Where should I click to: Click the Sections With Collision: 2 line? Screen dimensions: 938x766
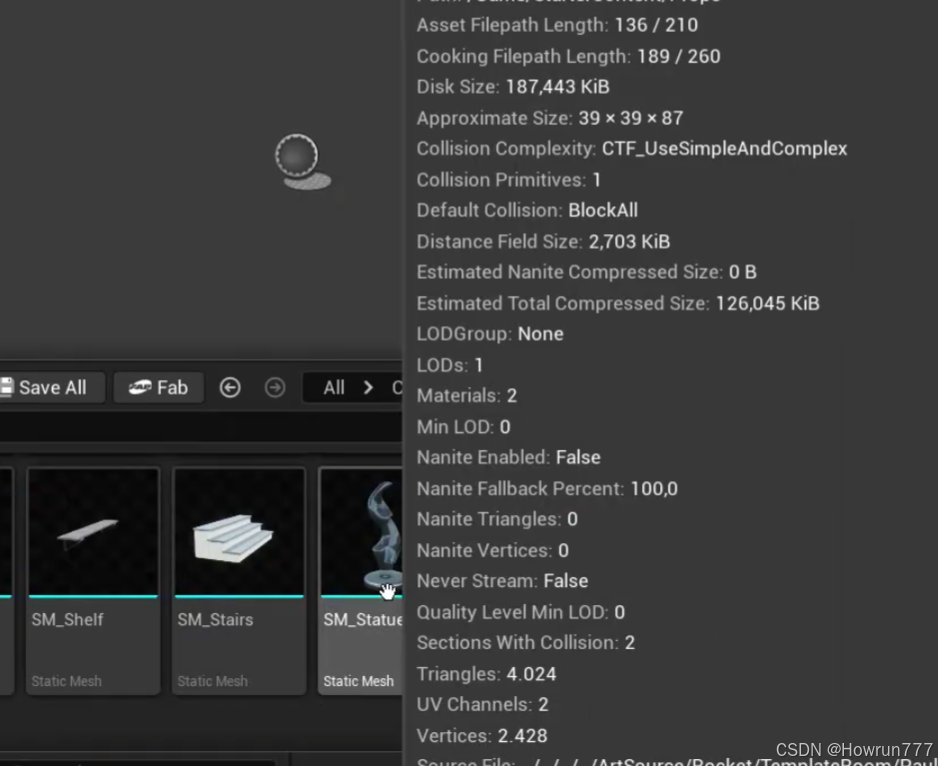[525, 642]
